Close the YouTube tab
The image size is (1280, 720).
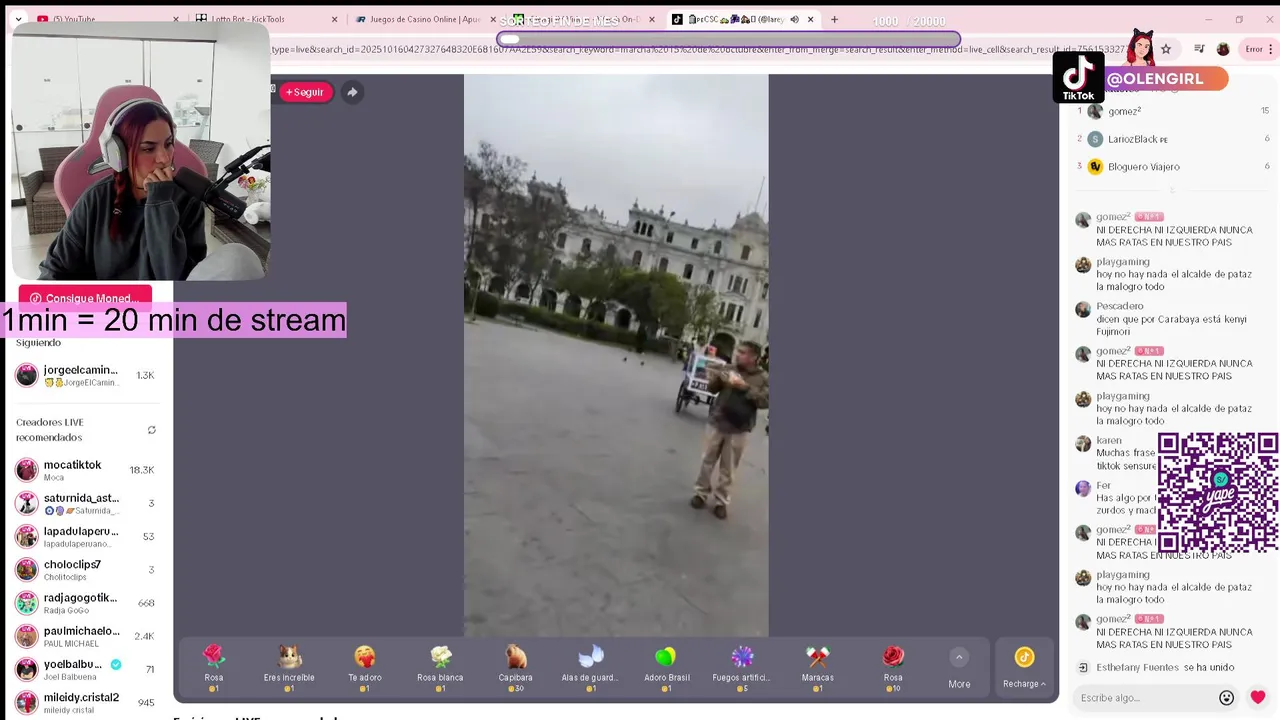click(x=176, y=19)
